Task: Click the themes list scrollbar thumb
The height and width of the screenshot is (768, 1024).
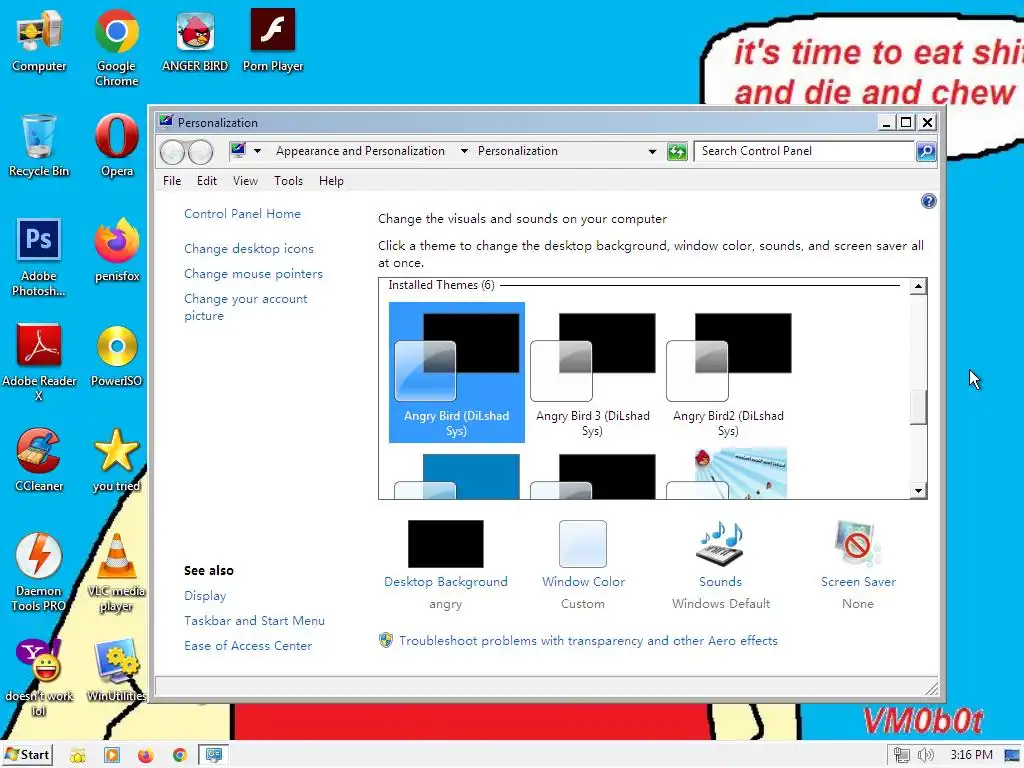Action: point(918,408)
